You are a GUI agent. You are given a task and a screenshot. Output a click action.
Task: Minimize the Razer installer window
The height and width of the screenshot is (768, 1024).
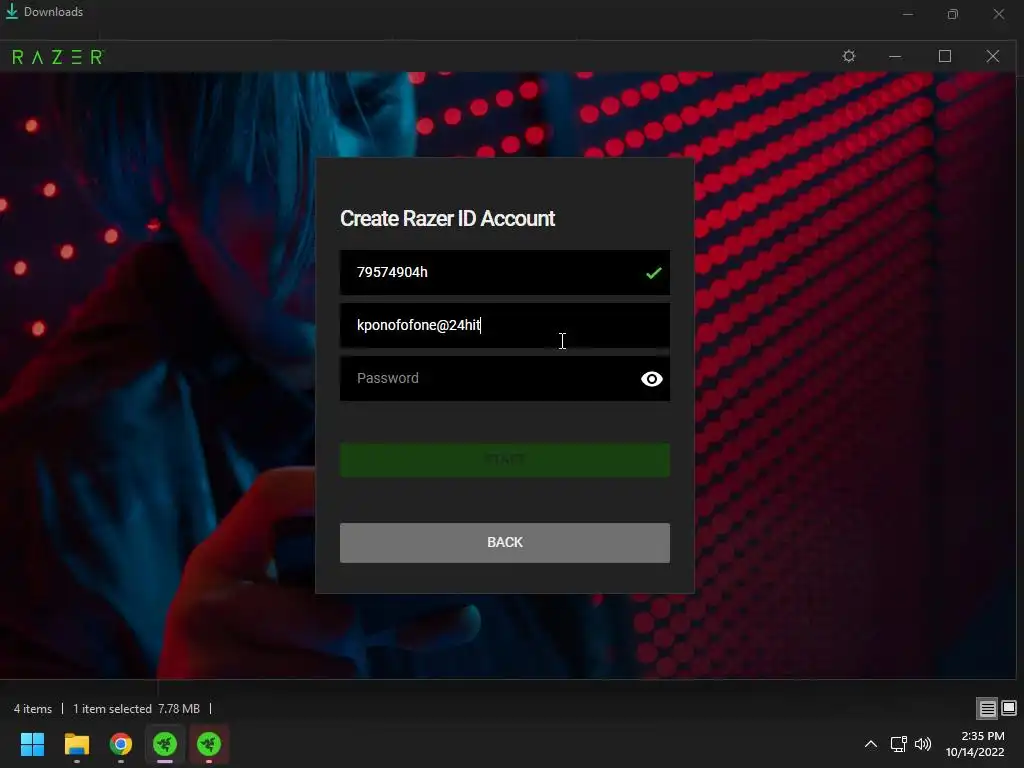tap(895, 56)
